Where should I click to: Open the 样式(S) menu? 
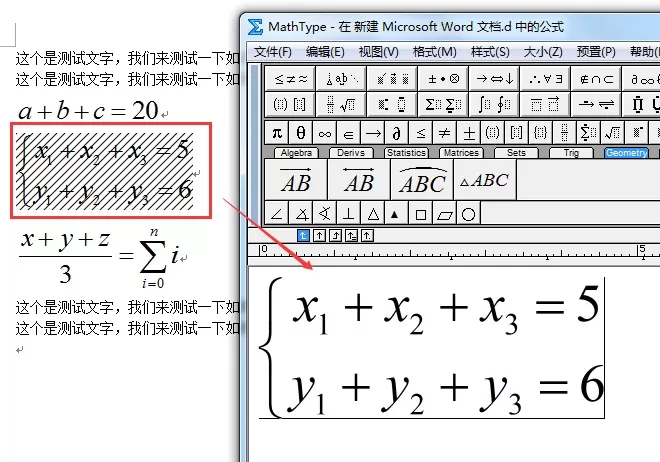pos(490,52)
